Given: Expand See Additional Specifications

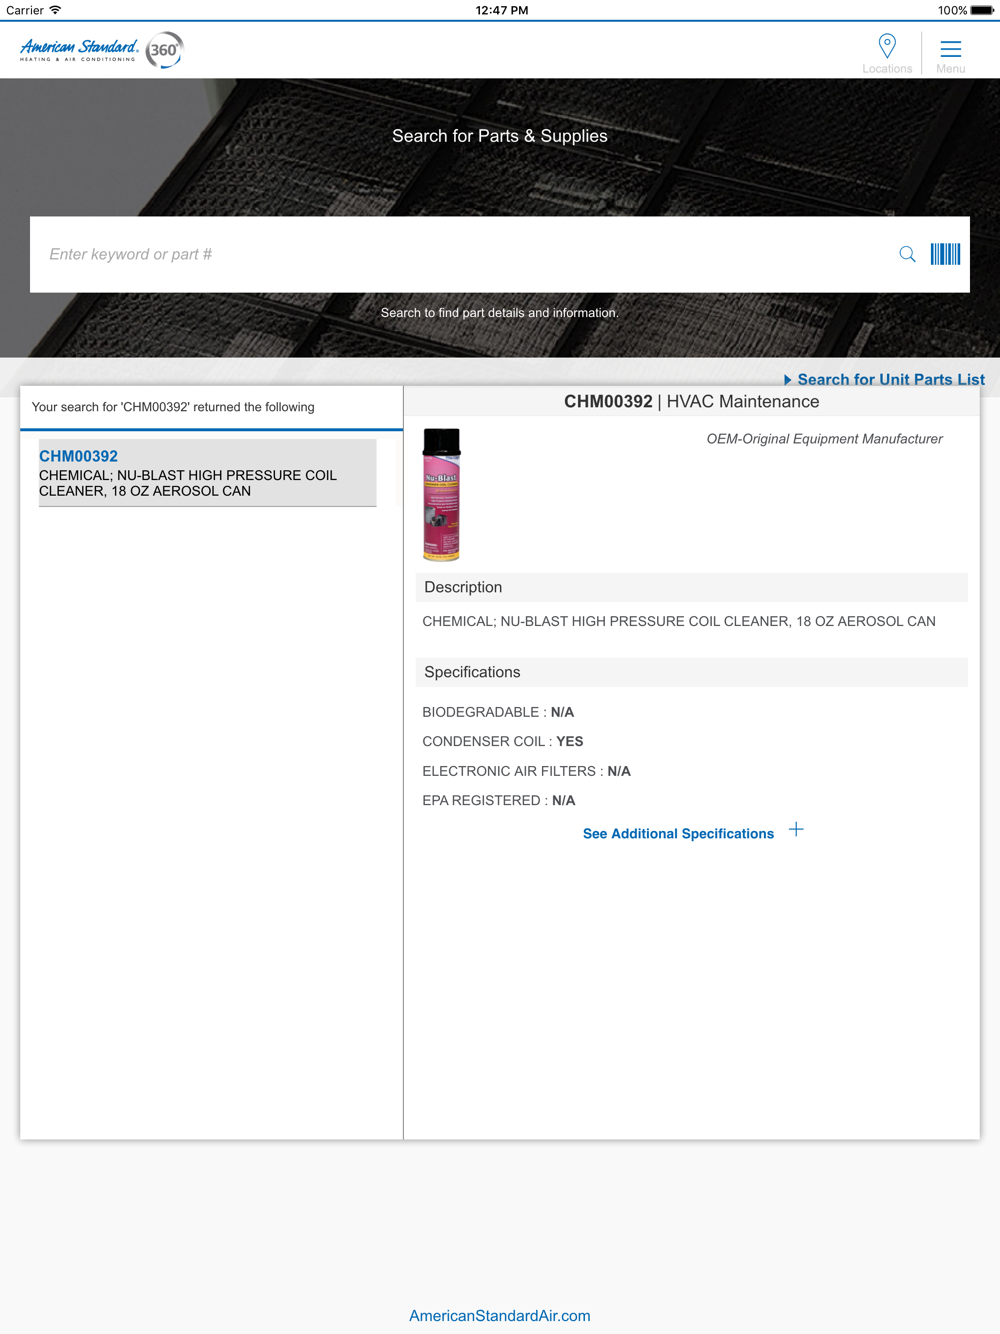Looking at the screenshot, I should (678, 833).
